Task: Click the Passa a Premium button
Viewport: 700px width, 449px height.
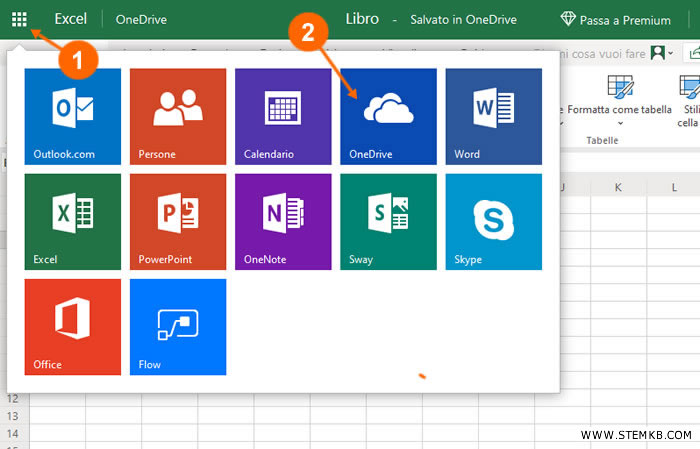Action: pos(617,19)
